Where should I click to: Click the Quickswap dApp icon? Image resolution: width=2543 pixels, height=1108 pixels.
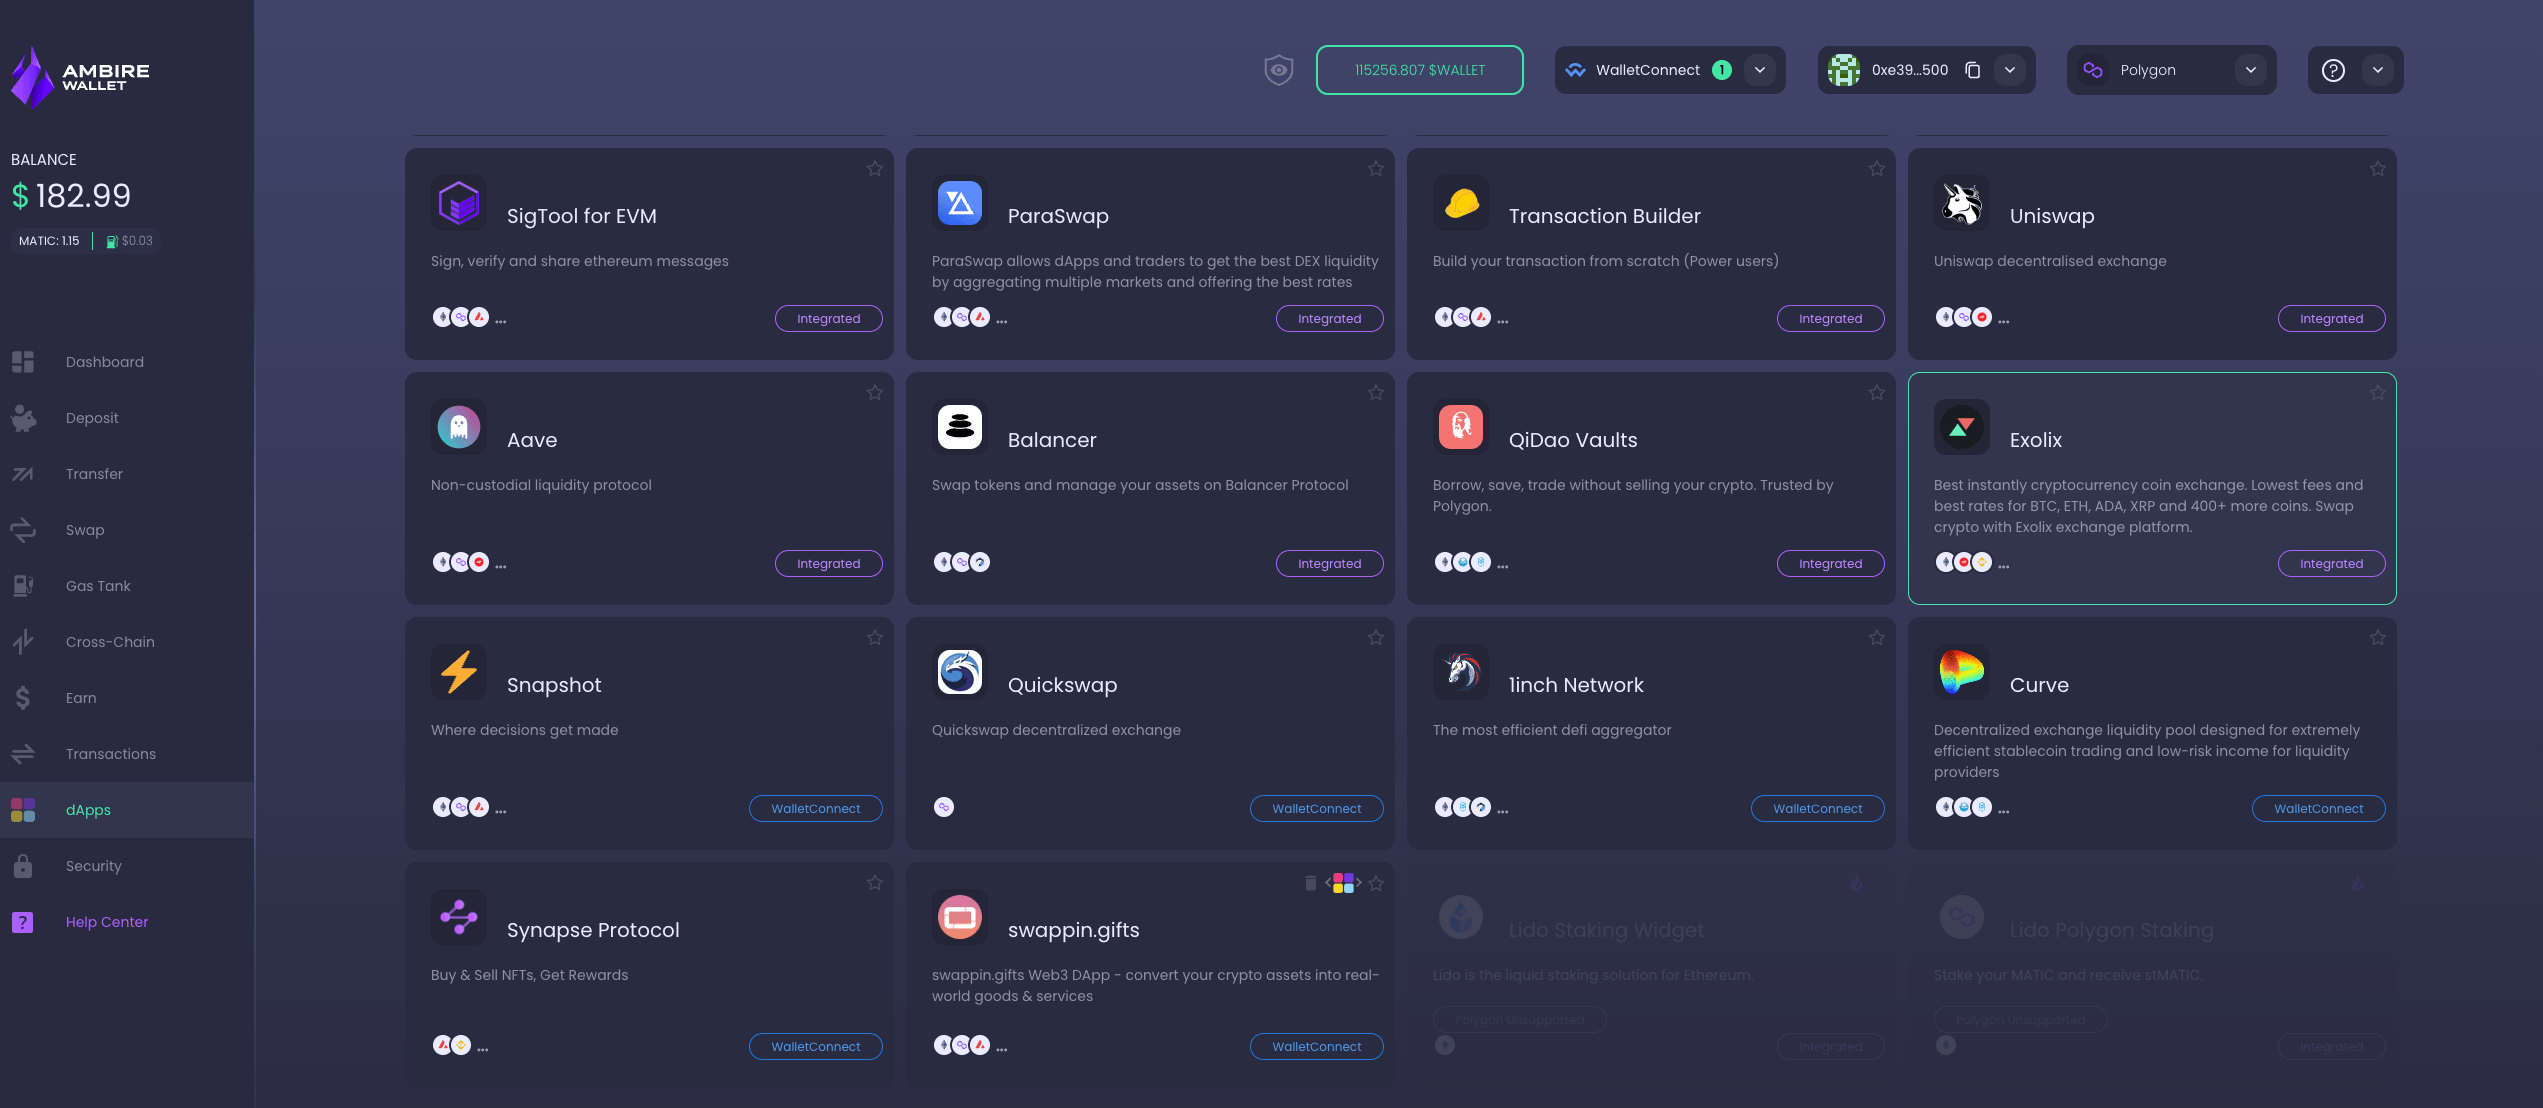click(x=960, y=672)
